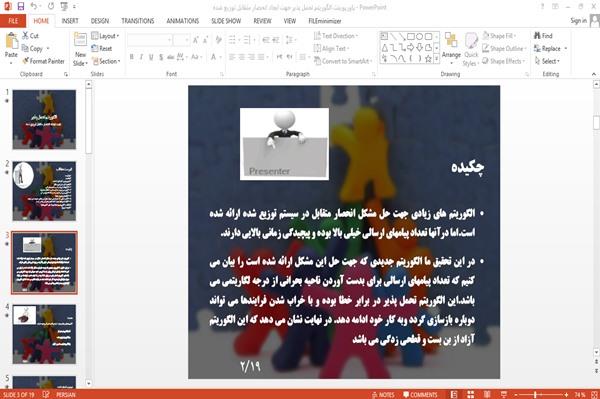This screenshot has height=399, width=600.
Task: Switch to Normal view in status bar
Action: tap(454, 394)
